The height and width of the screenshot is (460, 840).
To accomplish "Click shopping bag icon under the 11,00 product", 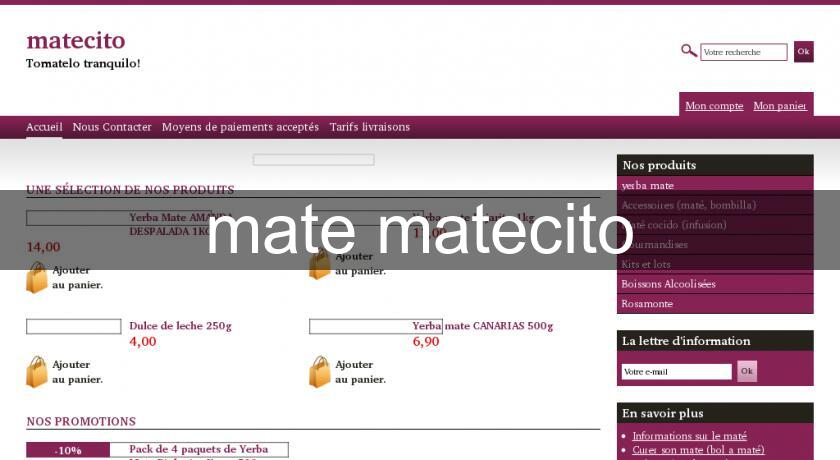I will 320,266.
